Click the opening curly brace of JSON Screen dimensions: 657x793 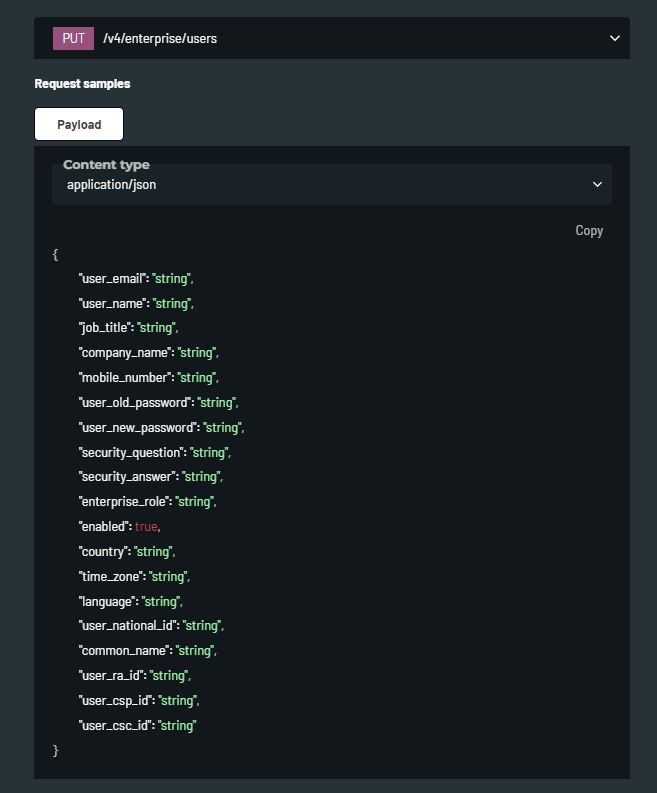pyautogui.click(x=56, y=254)
